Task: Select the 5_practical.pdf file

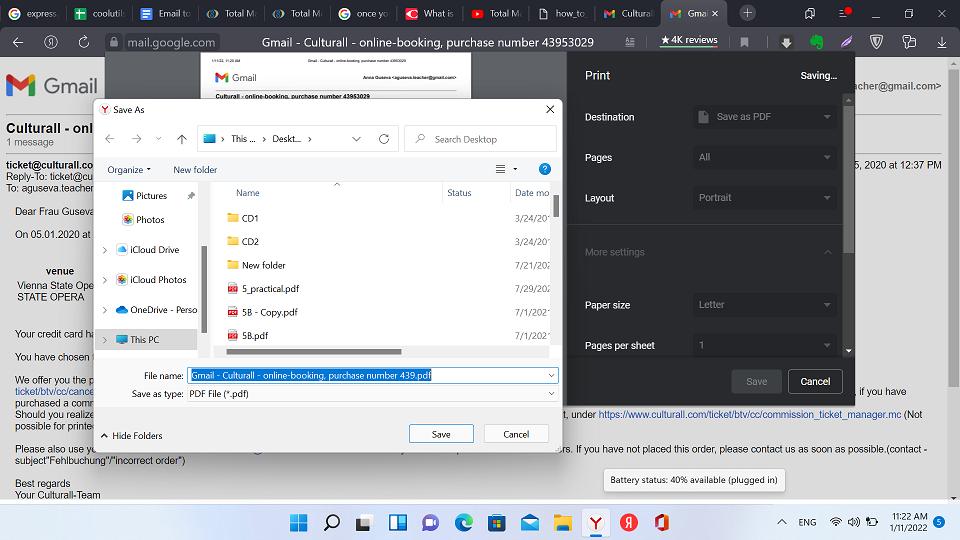Action: coord(270,289)
